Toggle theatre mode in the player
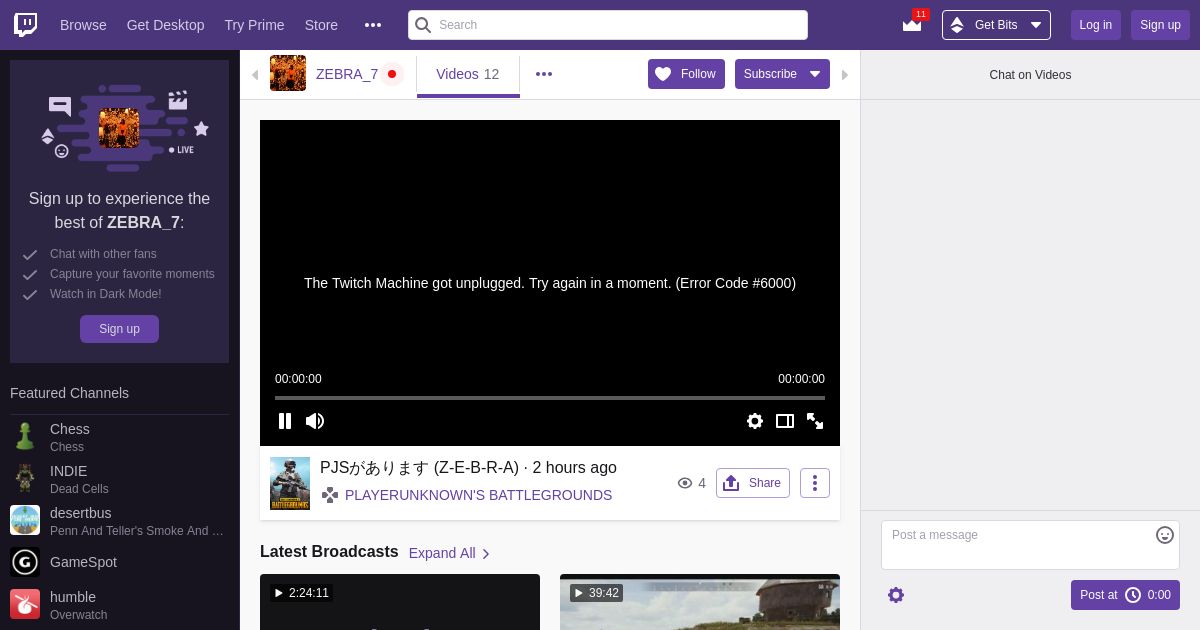The height and width of the screenshot is (630, 1200). (x=785, y=421)
